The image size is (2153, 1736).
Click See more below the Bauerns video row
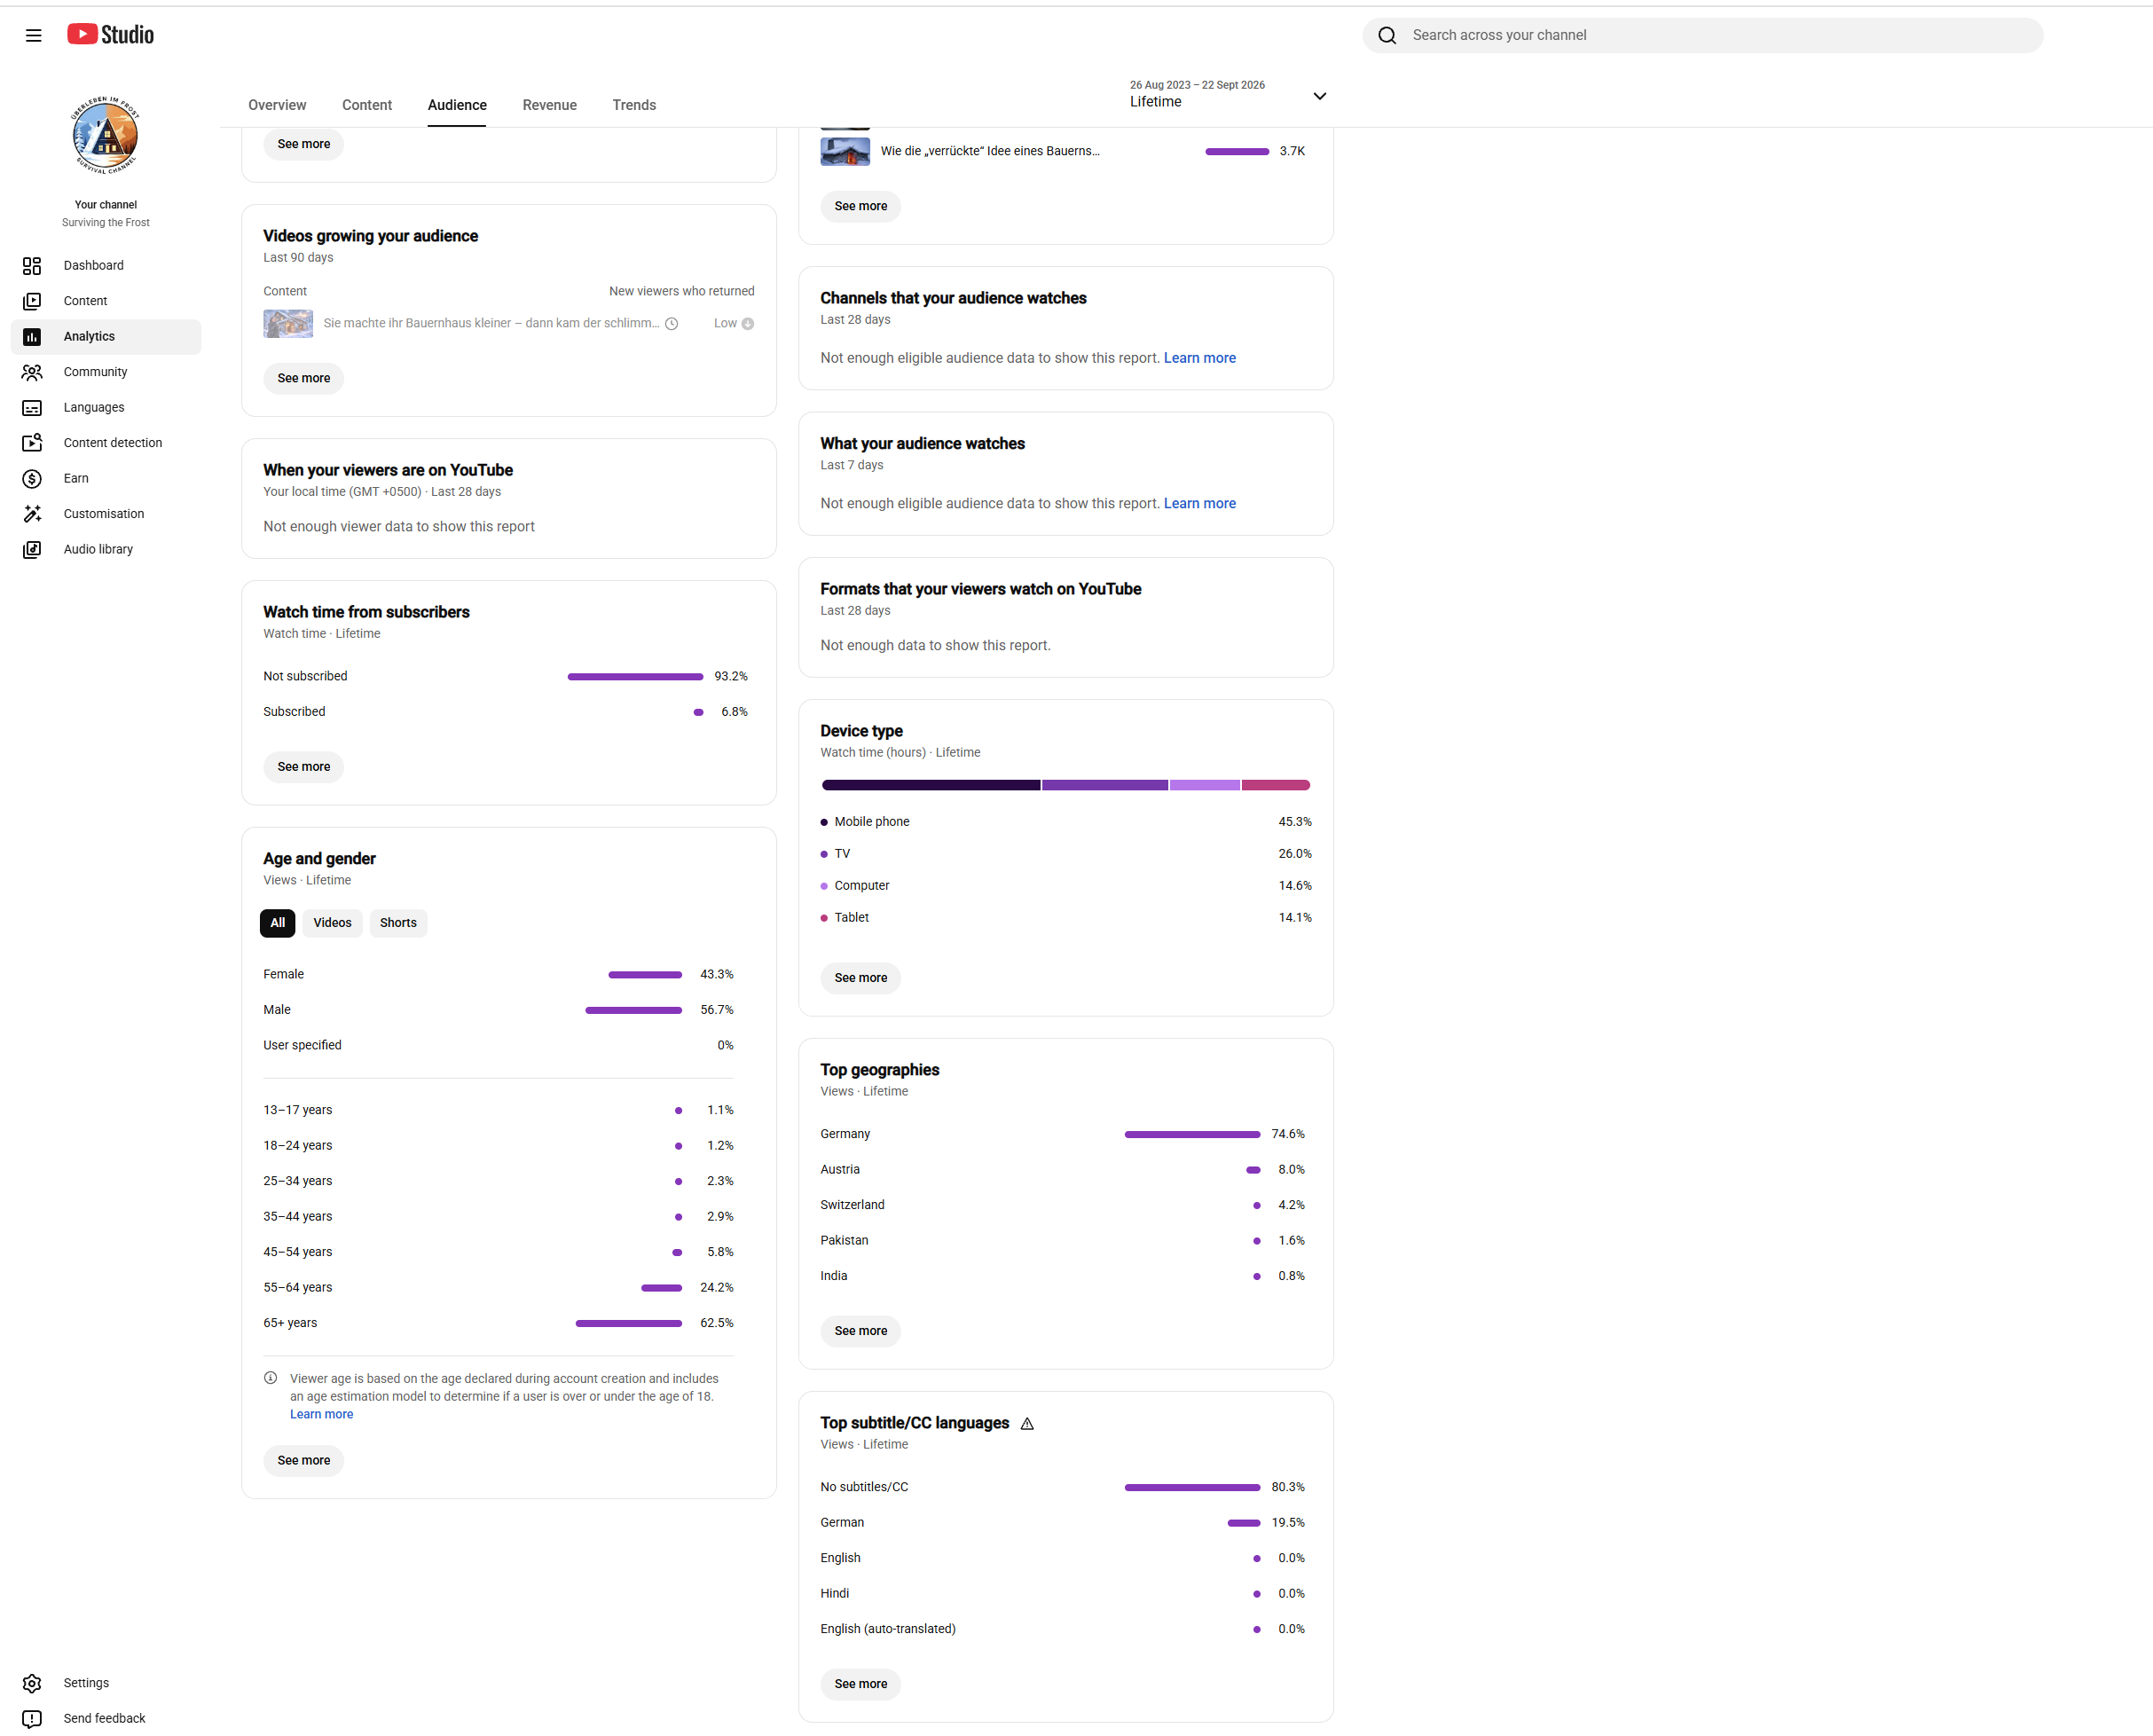click(x=860, y=206)
